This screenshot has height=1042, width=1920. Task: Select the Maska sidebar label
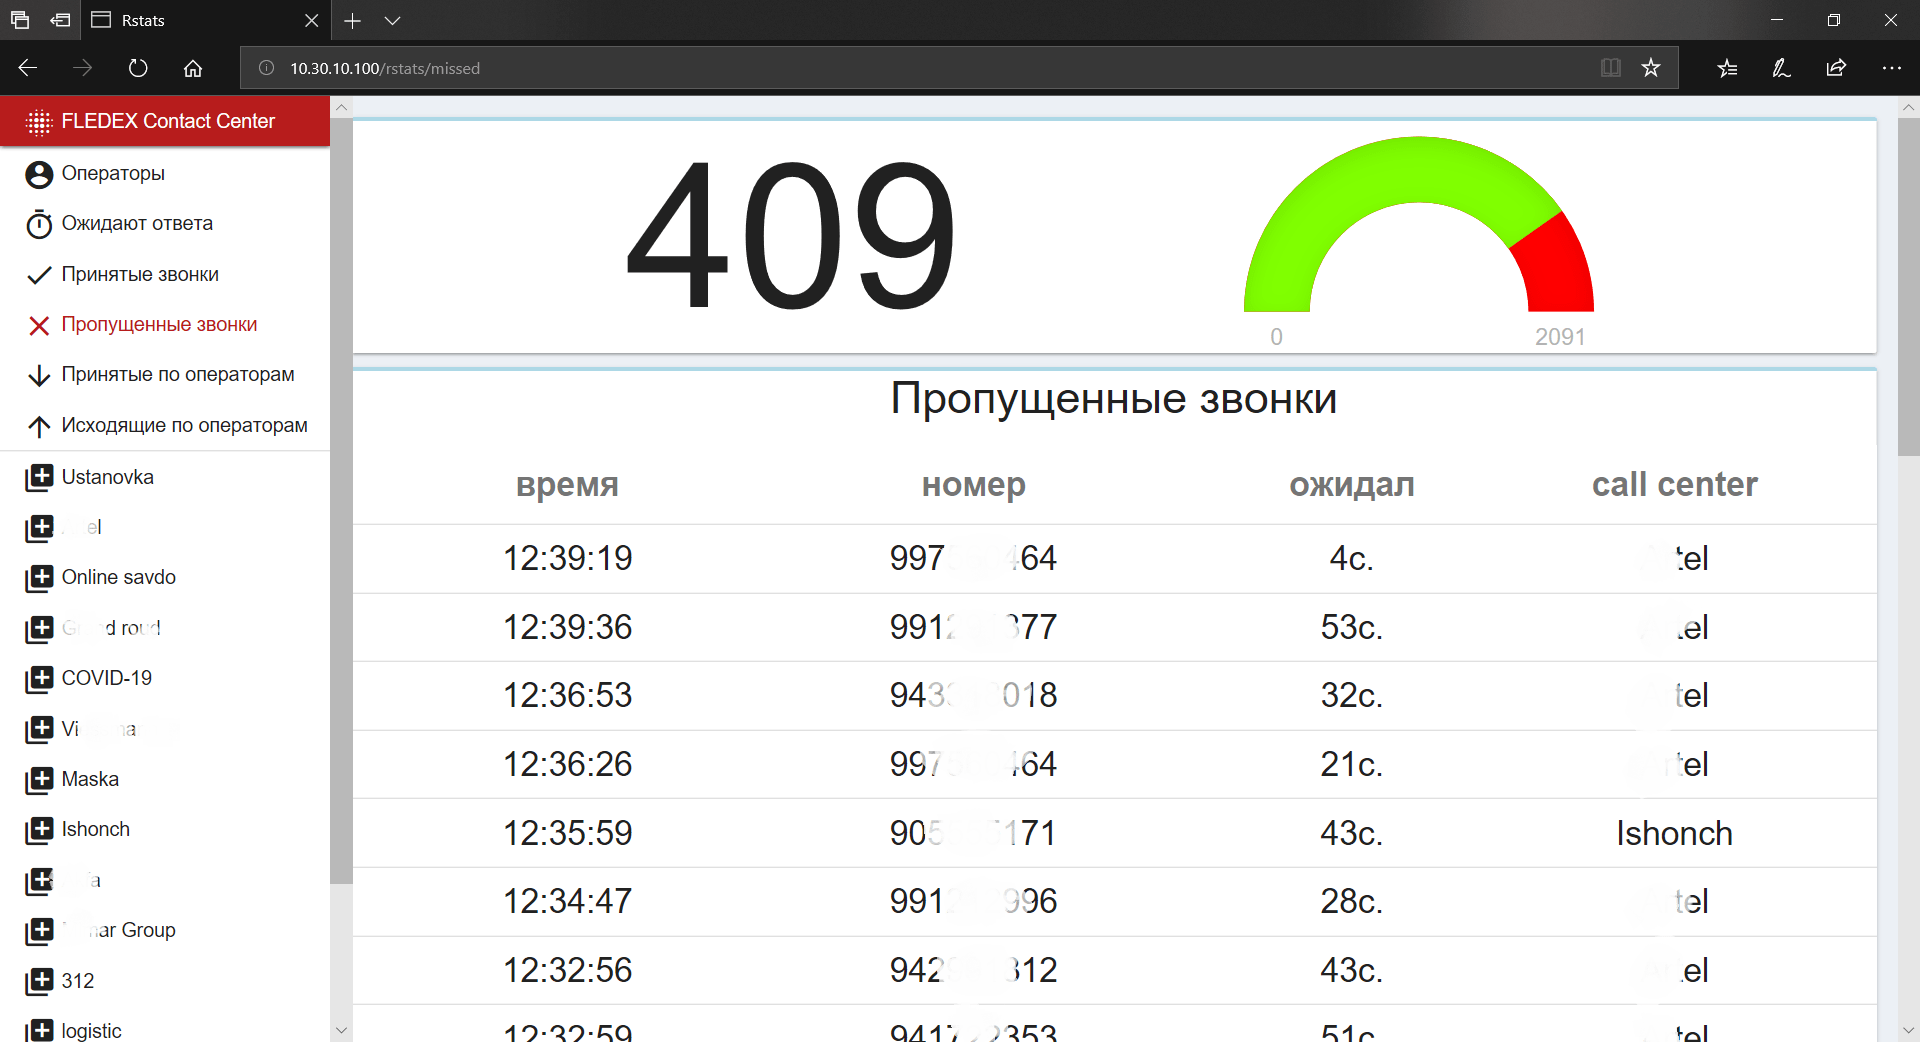tap(90, 779)
